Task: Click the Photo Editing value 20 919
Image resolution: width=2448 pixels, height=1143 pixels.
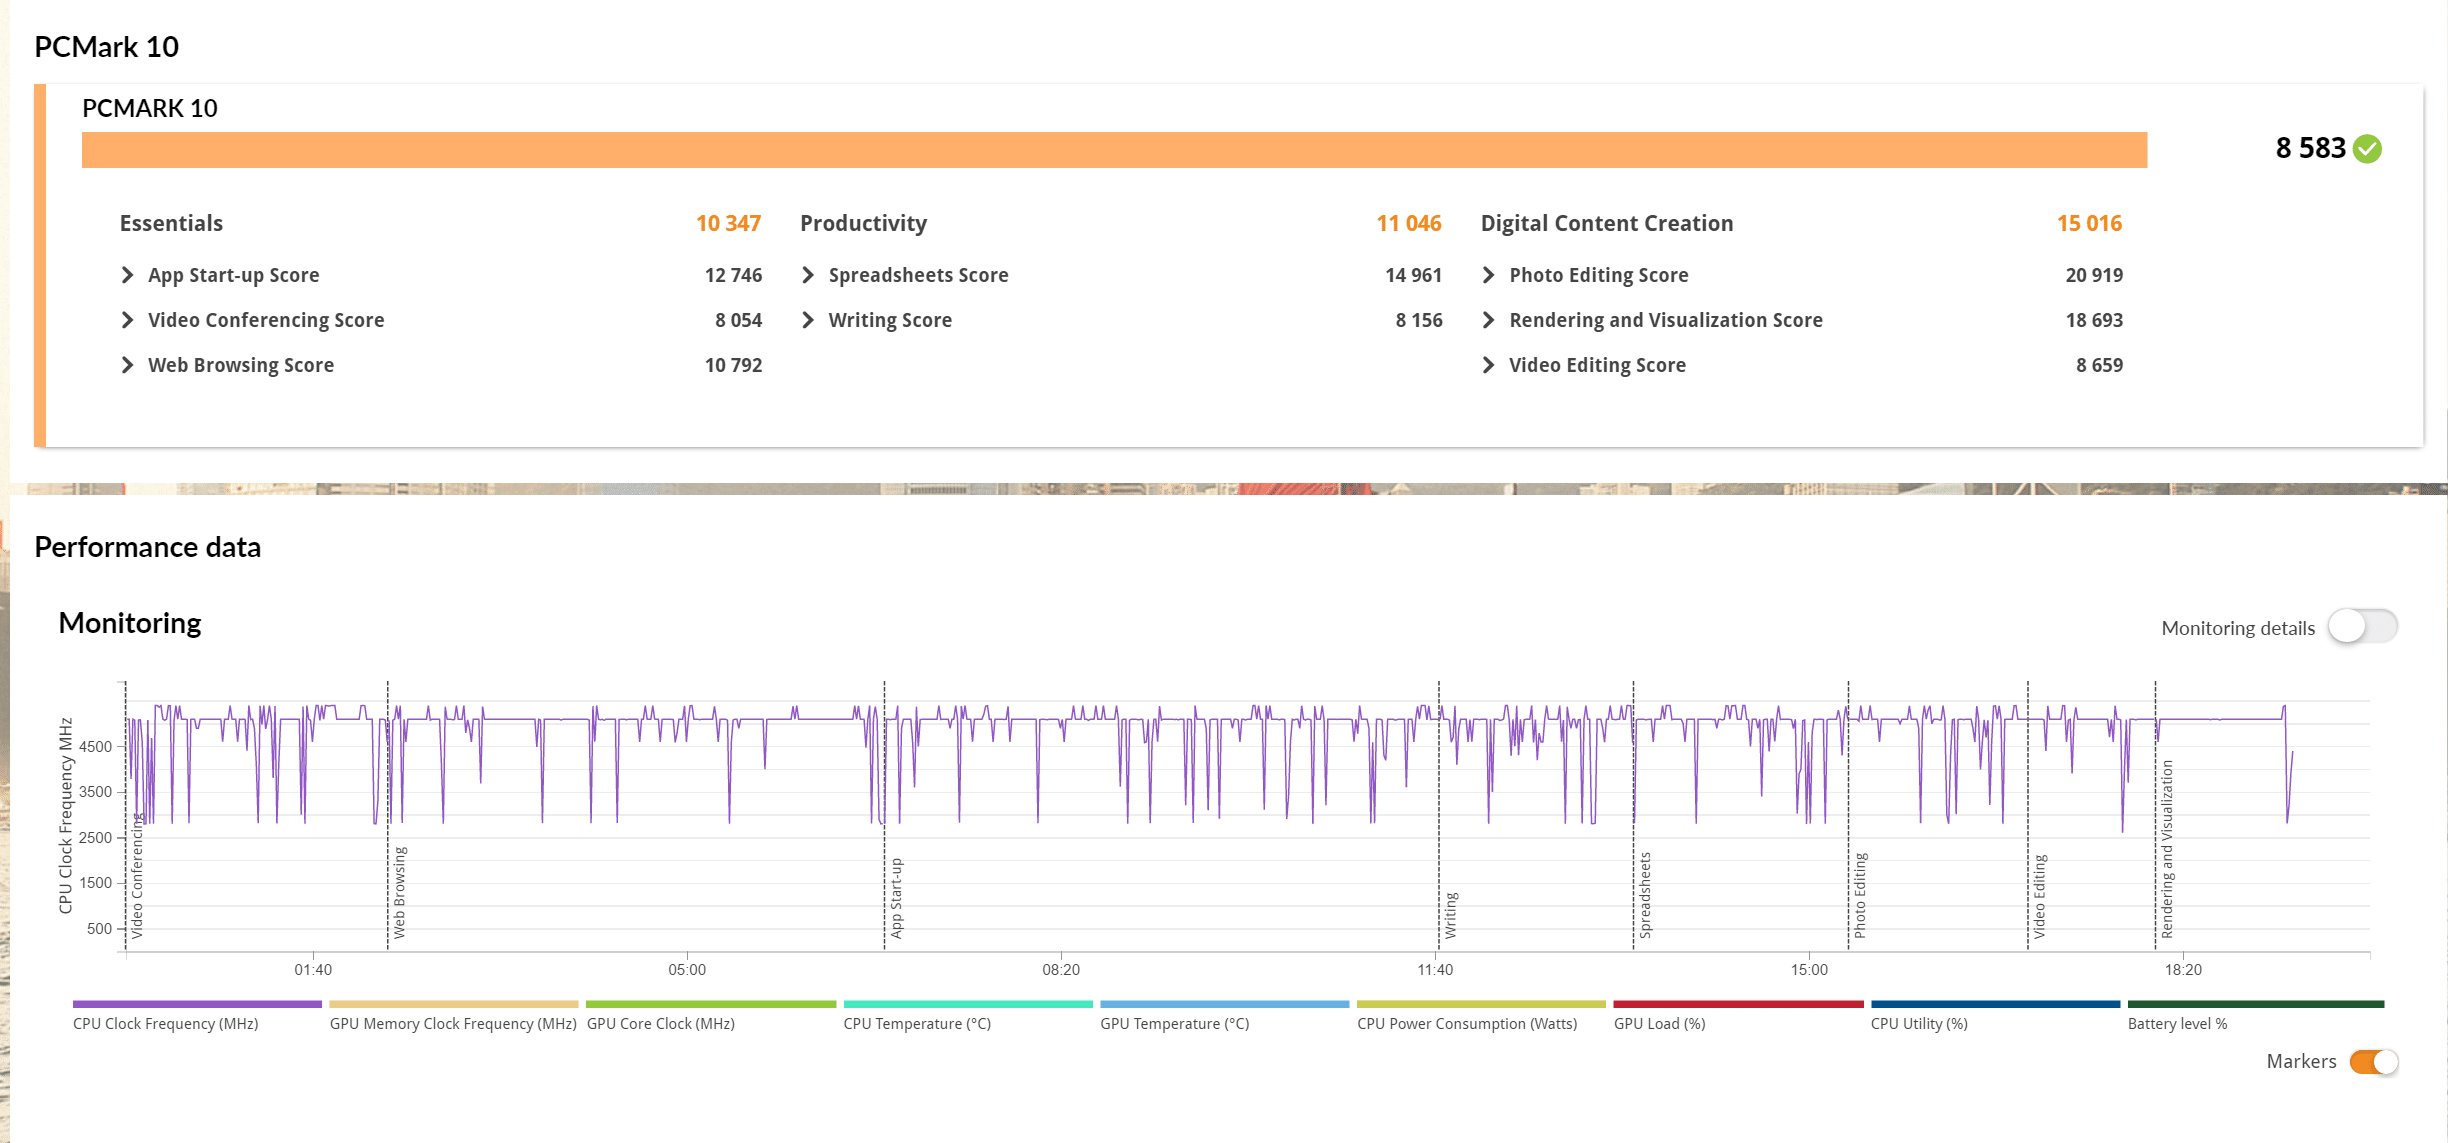Action: pyautogui.click(x=2094, y=275)
